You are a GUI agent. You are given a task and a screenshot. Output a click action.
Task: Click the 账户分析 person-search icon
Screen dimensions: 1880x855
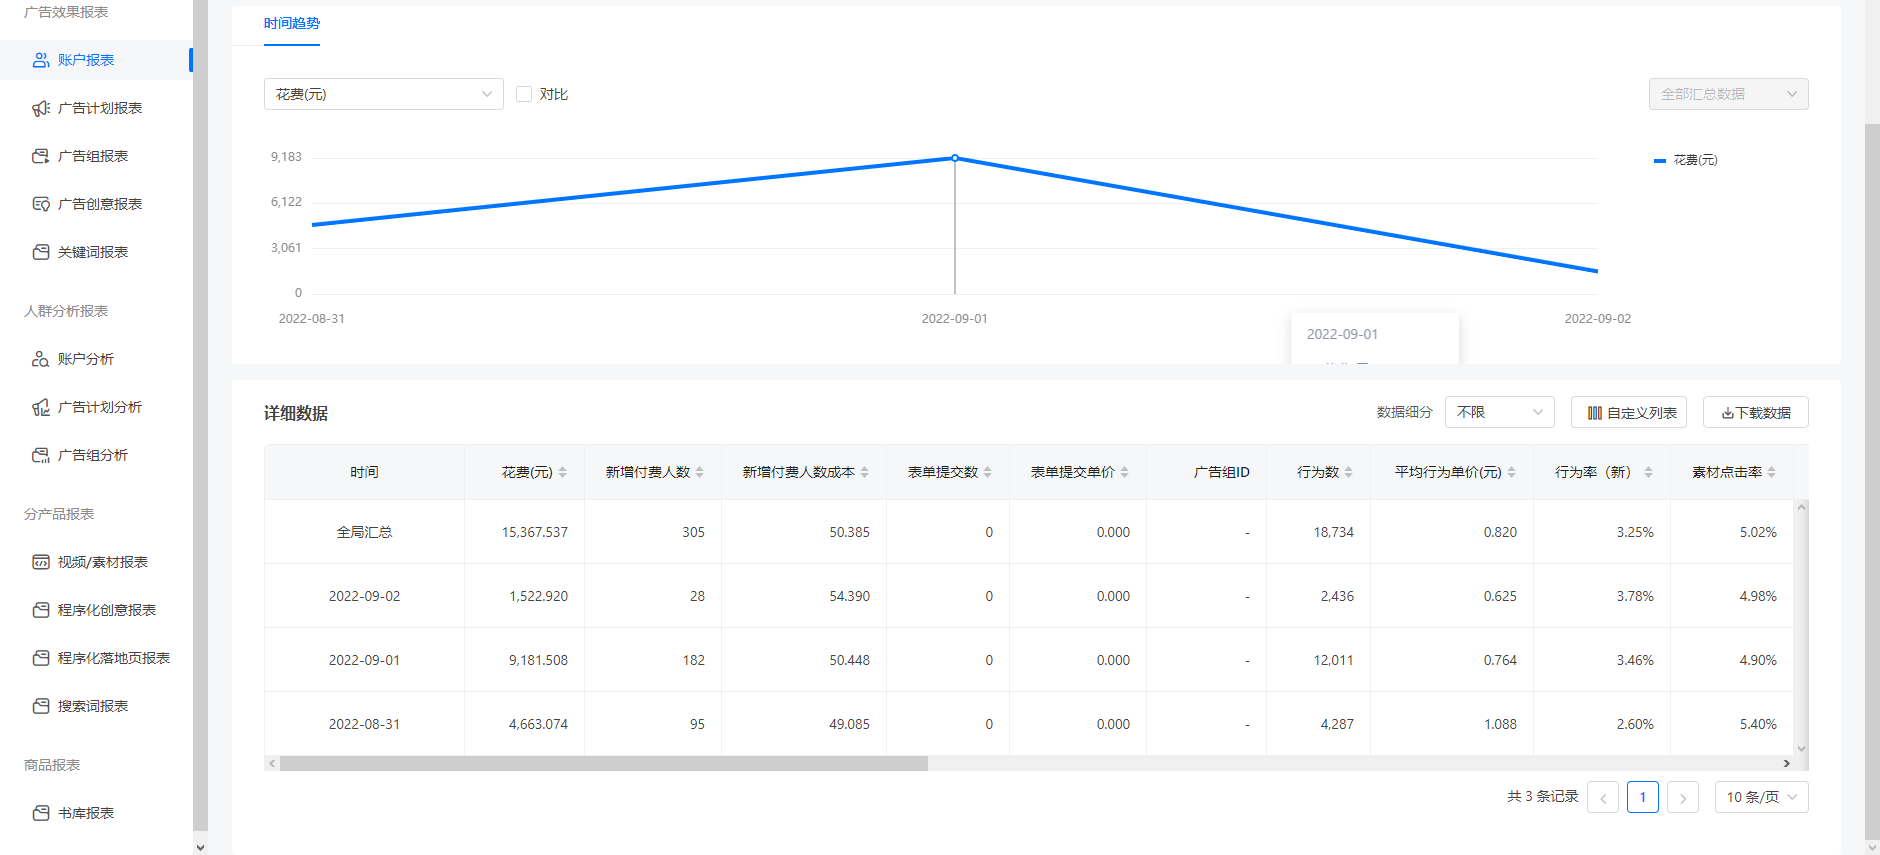tap(41, 359)
